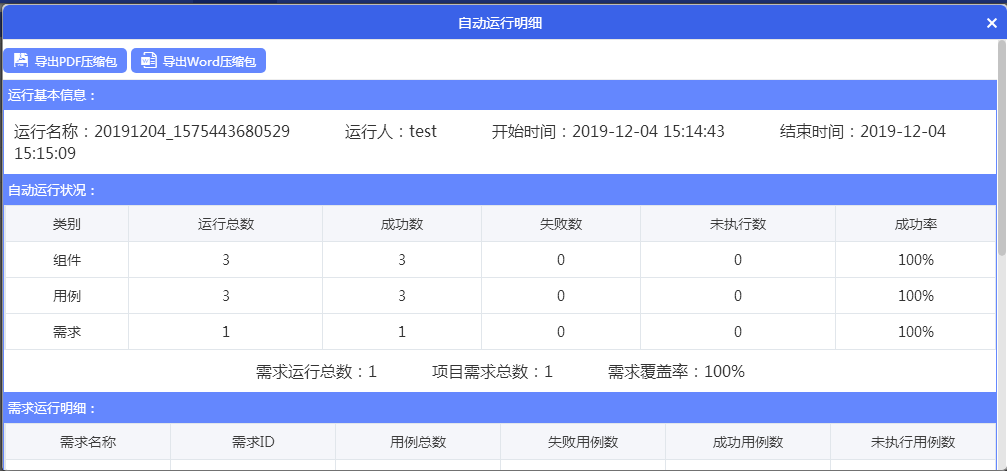This screenshot has height=471, width=1007.
Task: Select the 用例 row label
Action: (66, 296)
